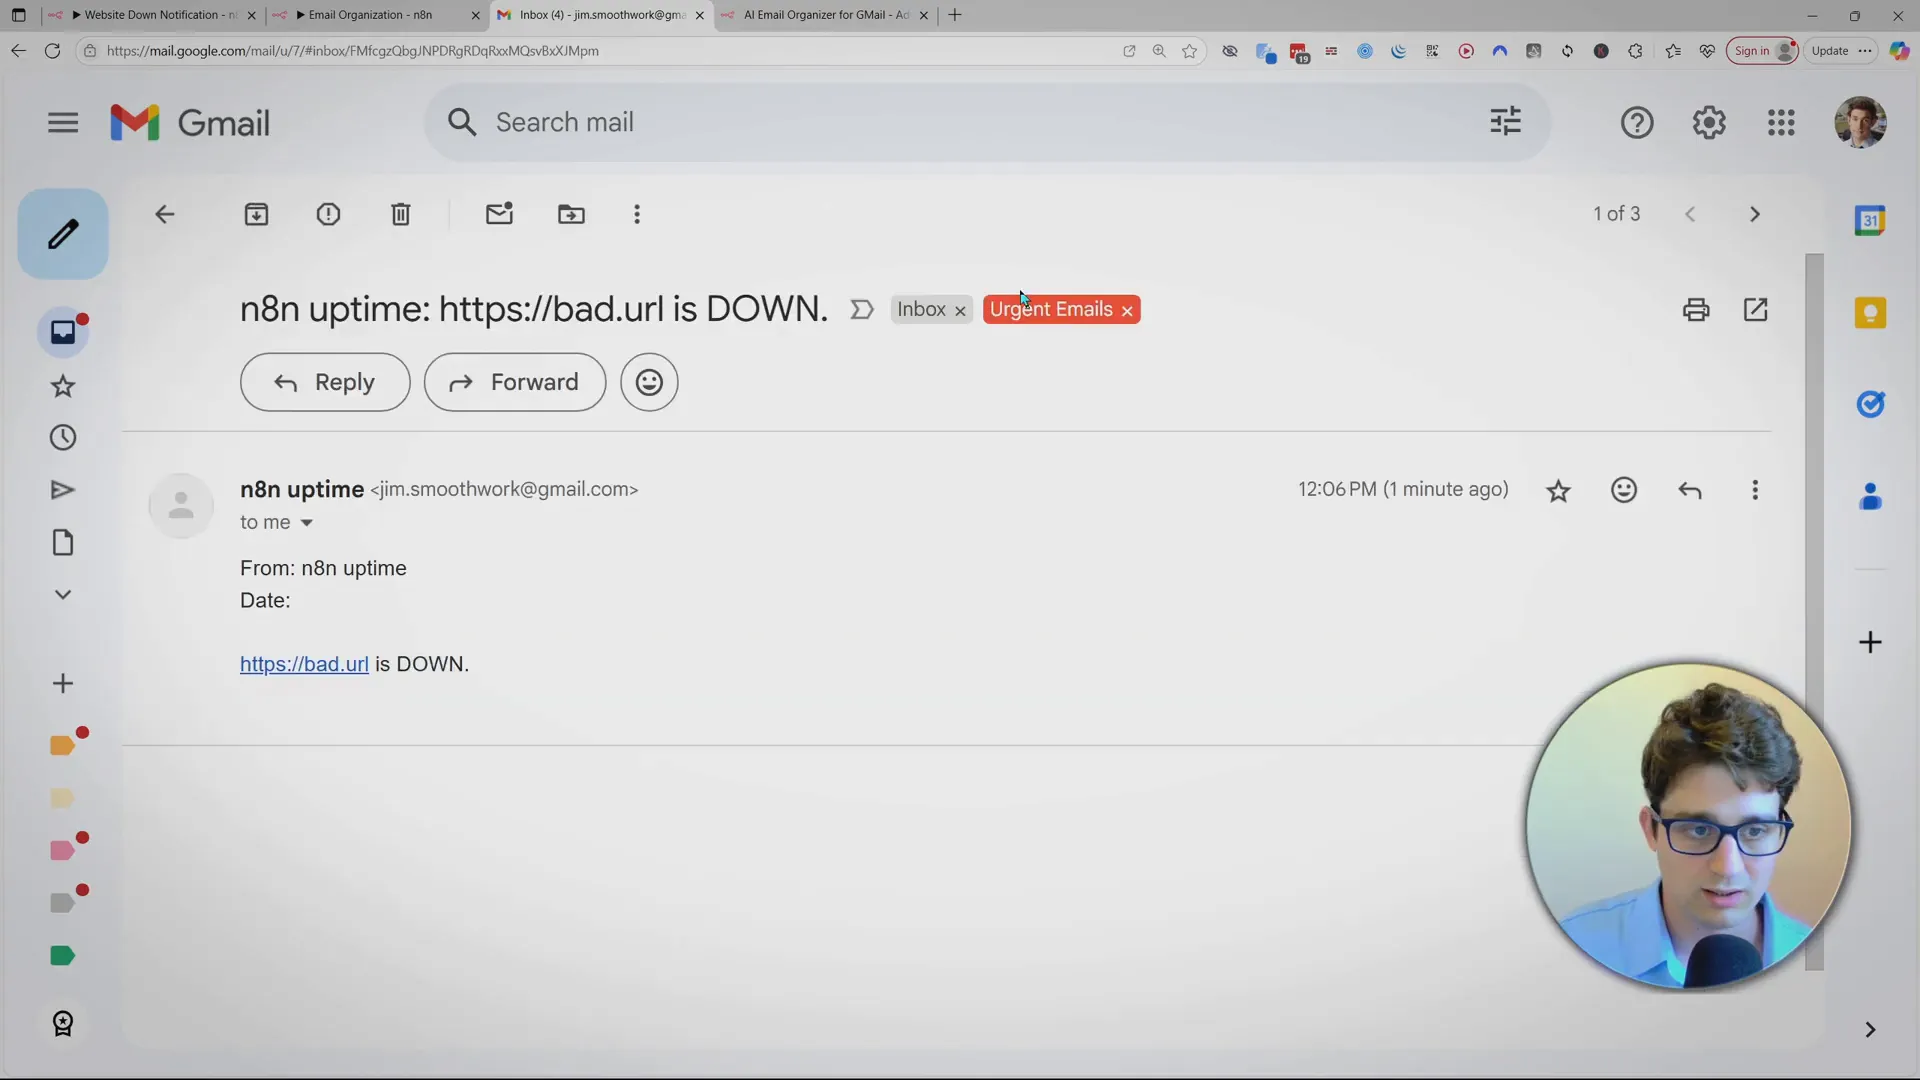Open Google apps grid

pos(1781,123)
